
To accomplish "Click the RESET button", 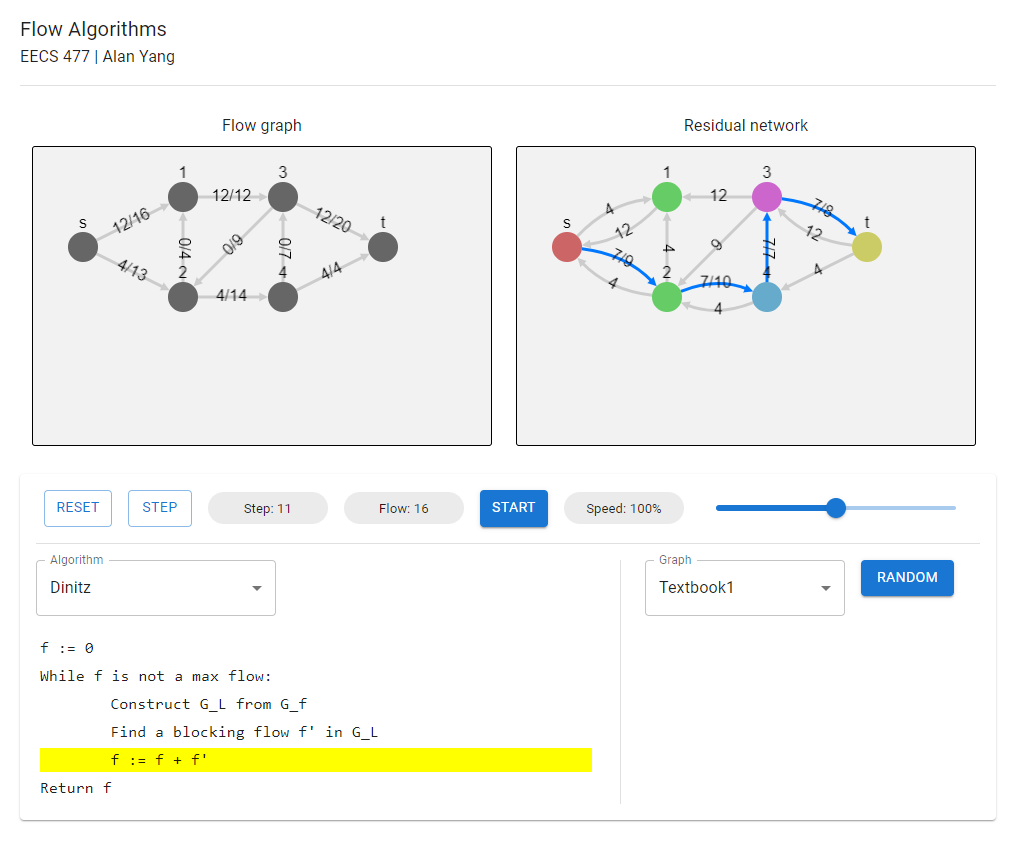I will [77, 508].
